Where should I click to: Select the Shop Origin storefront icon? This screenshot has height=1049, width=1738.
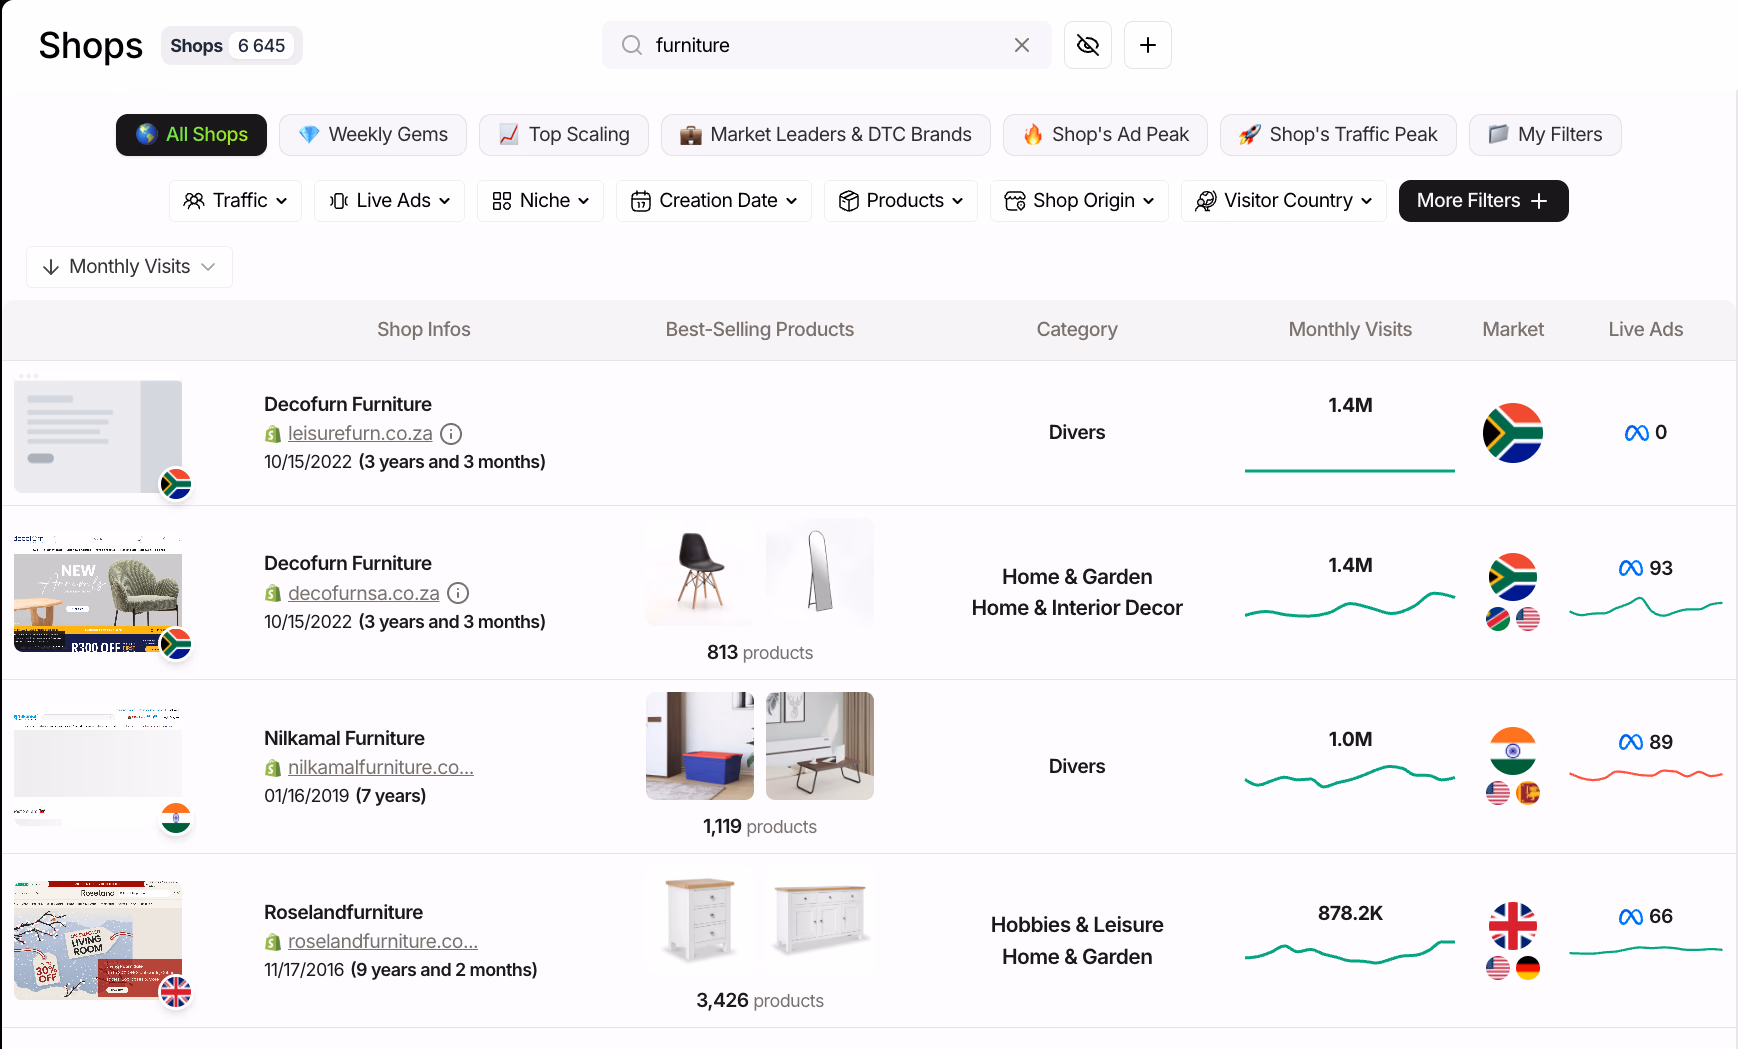1015,200
